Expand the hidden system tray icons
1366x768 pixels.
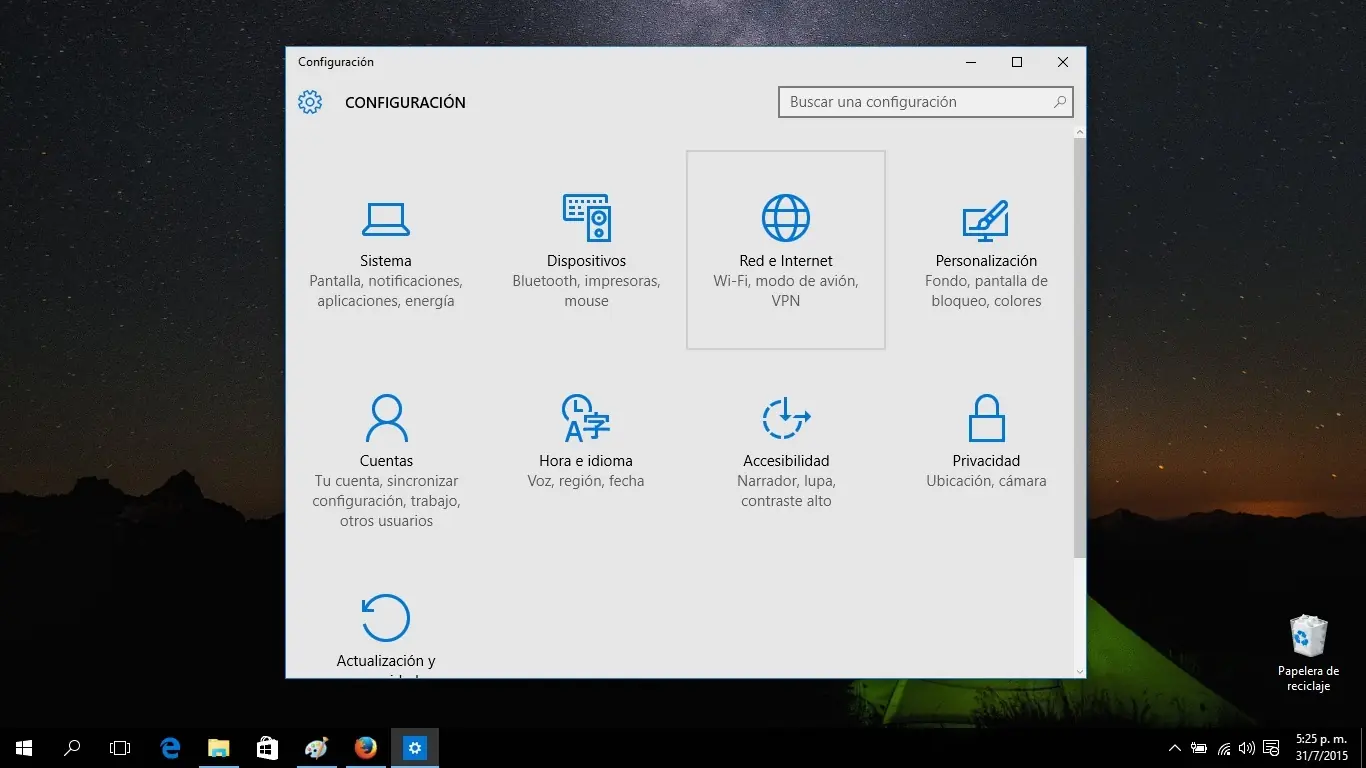point(1174,747)
